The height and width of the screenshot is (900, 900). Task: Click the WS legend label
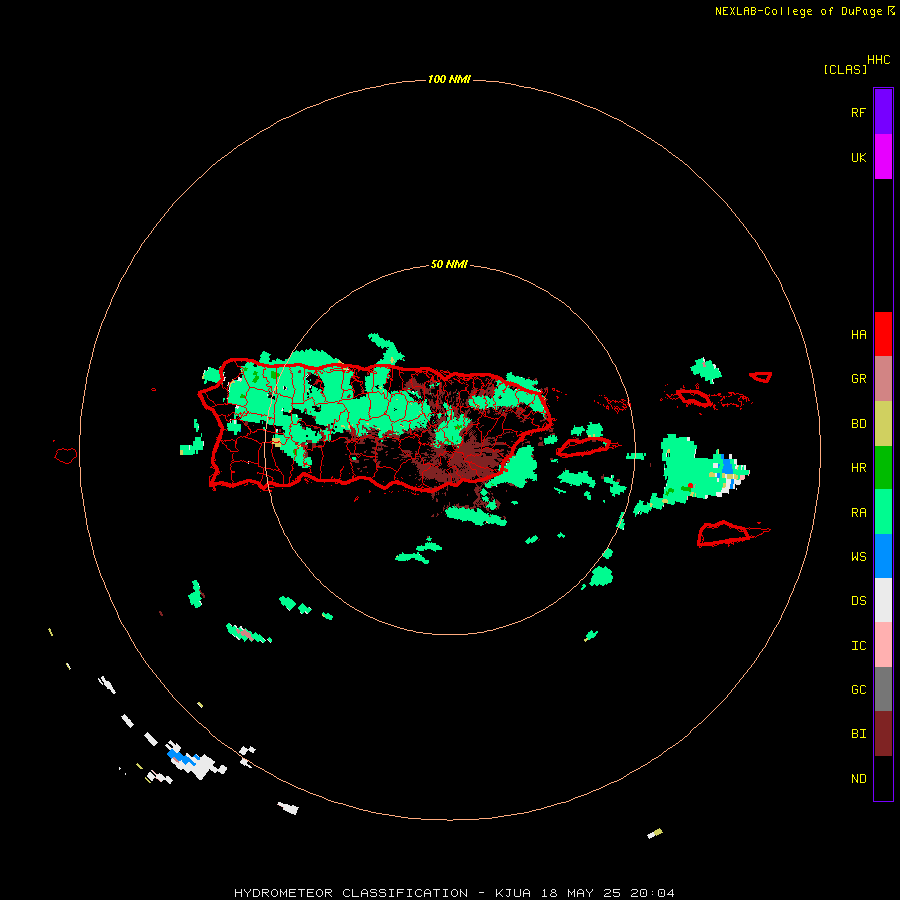[858, 556]
